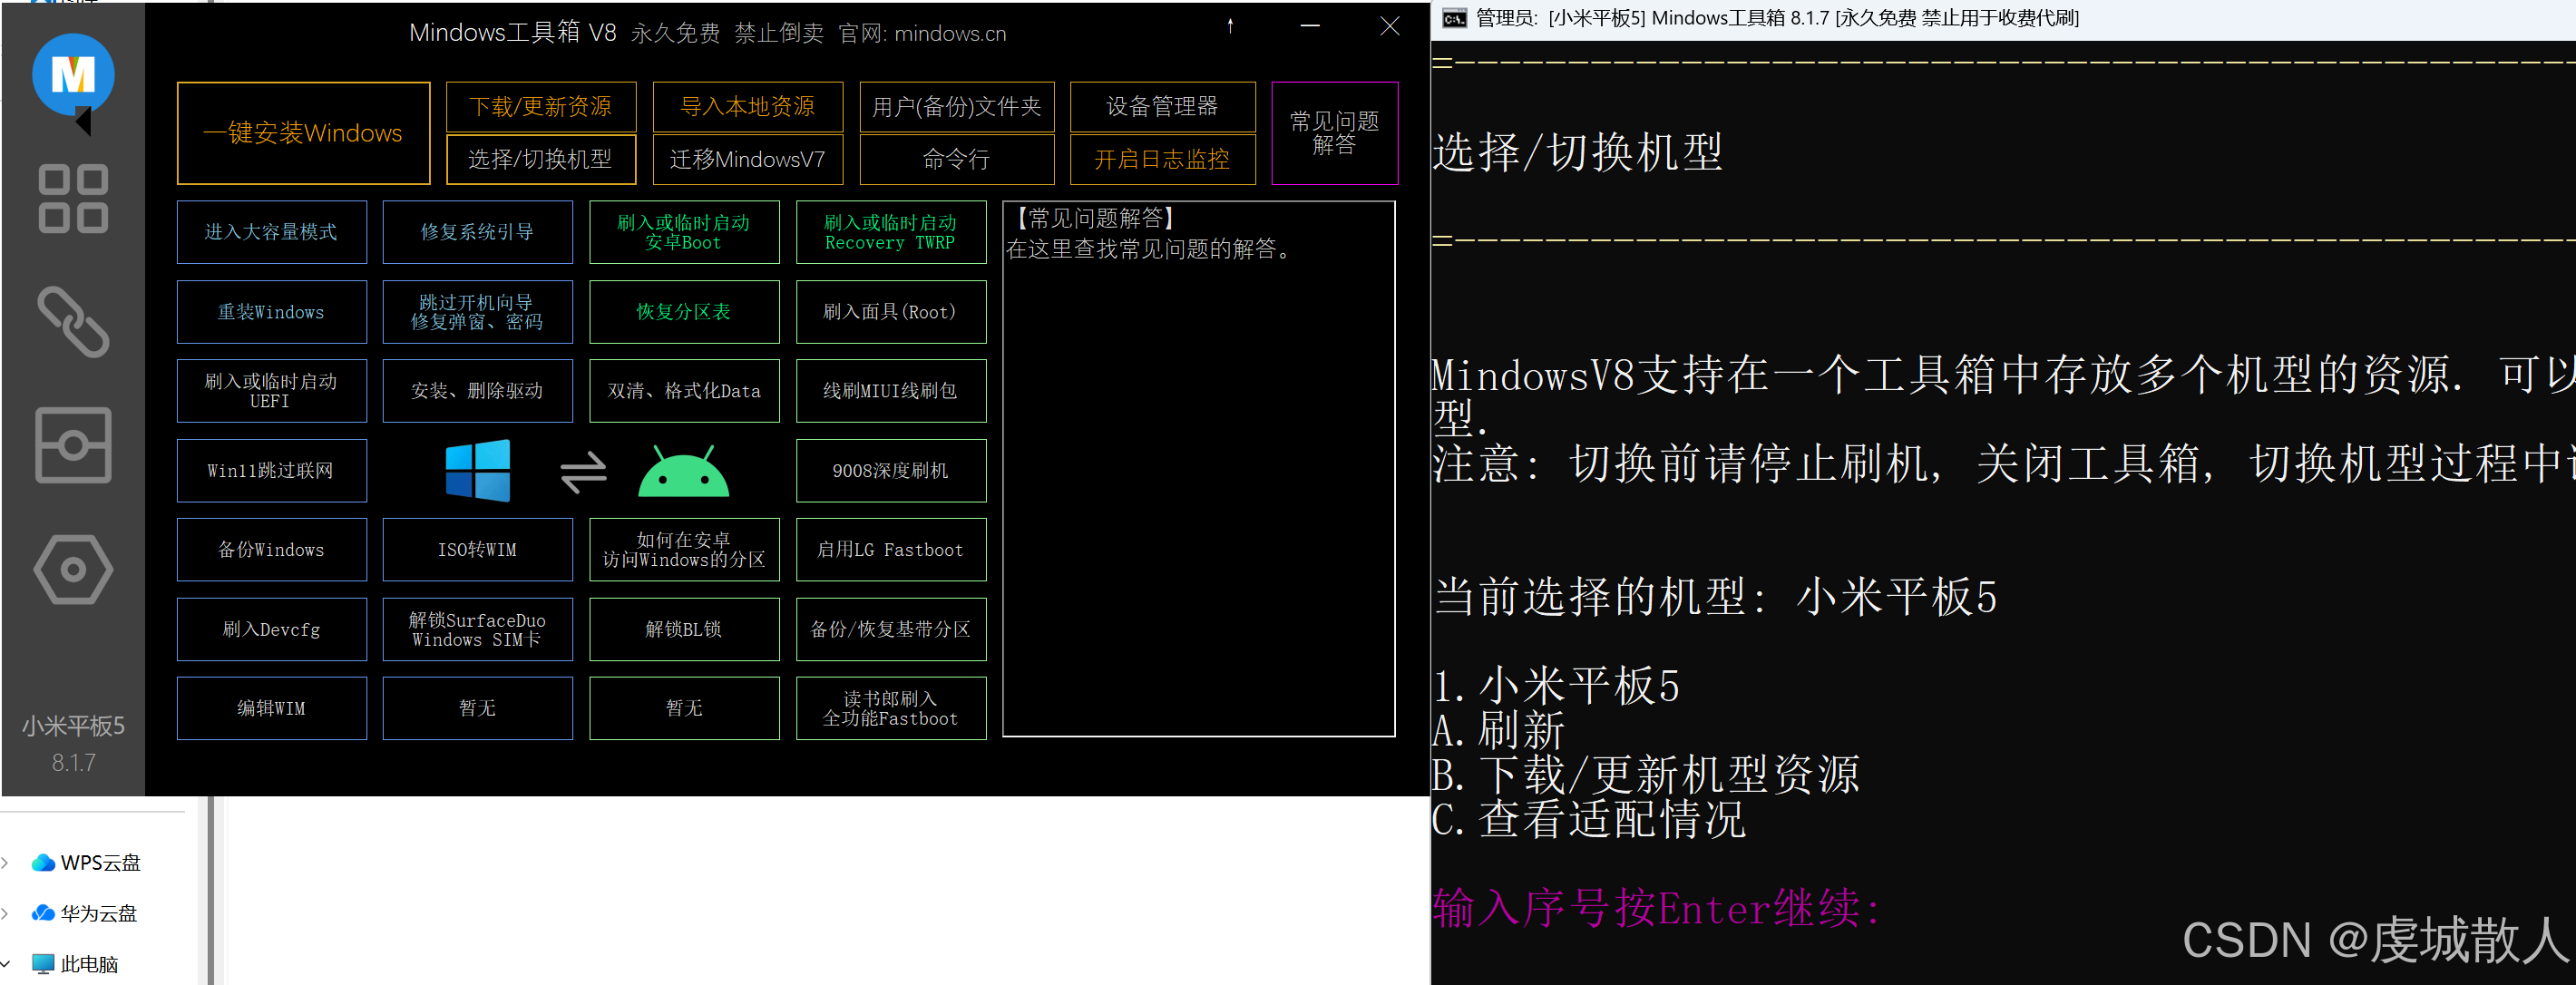The height and width of the screenshot is (985, 2576).
Task: Open the disk partition sidebar icon
Action: tap(73, 445)
